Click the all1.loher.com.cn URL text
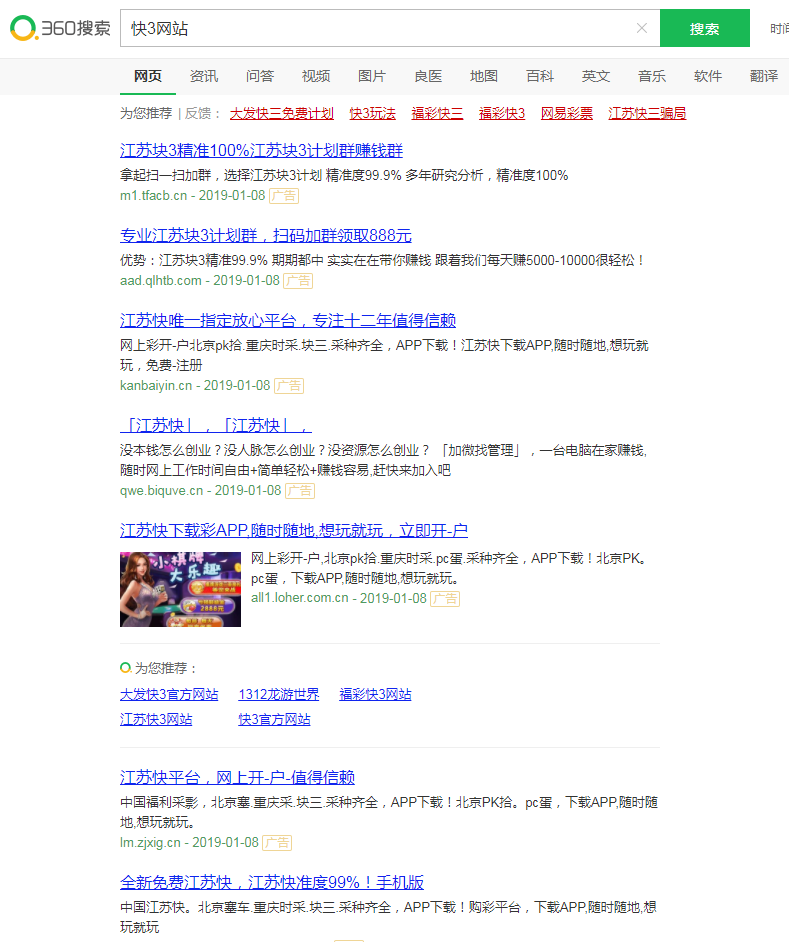The width and height of the screenshot is (789, 942). click(300, 598)
